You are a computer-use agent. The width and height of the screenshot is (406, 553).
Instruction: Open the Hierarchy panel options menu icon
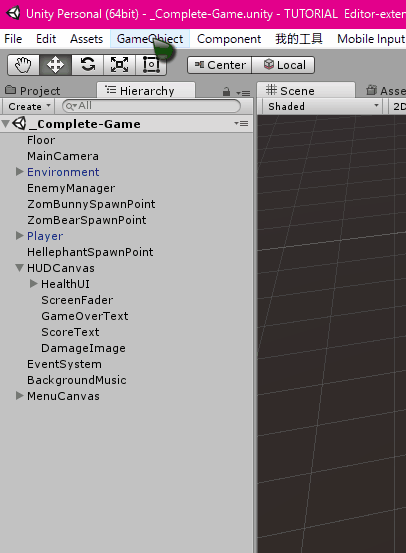tap(243, 93)
